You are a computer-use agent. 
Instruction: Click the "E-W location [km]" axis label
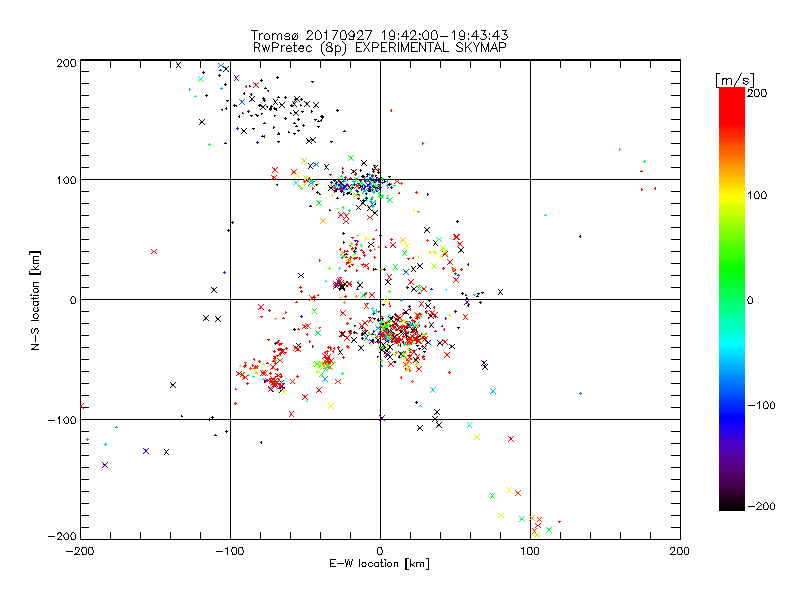click(380, 563)
